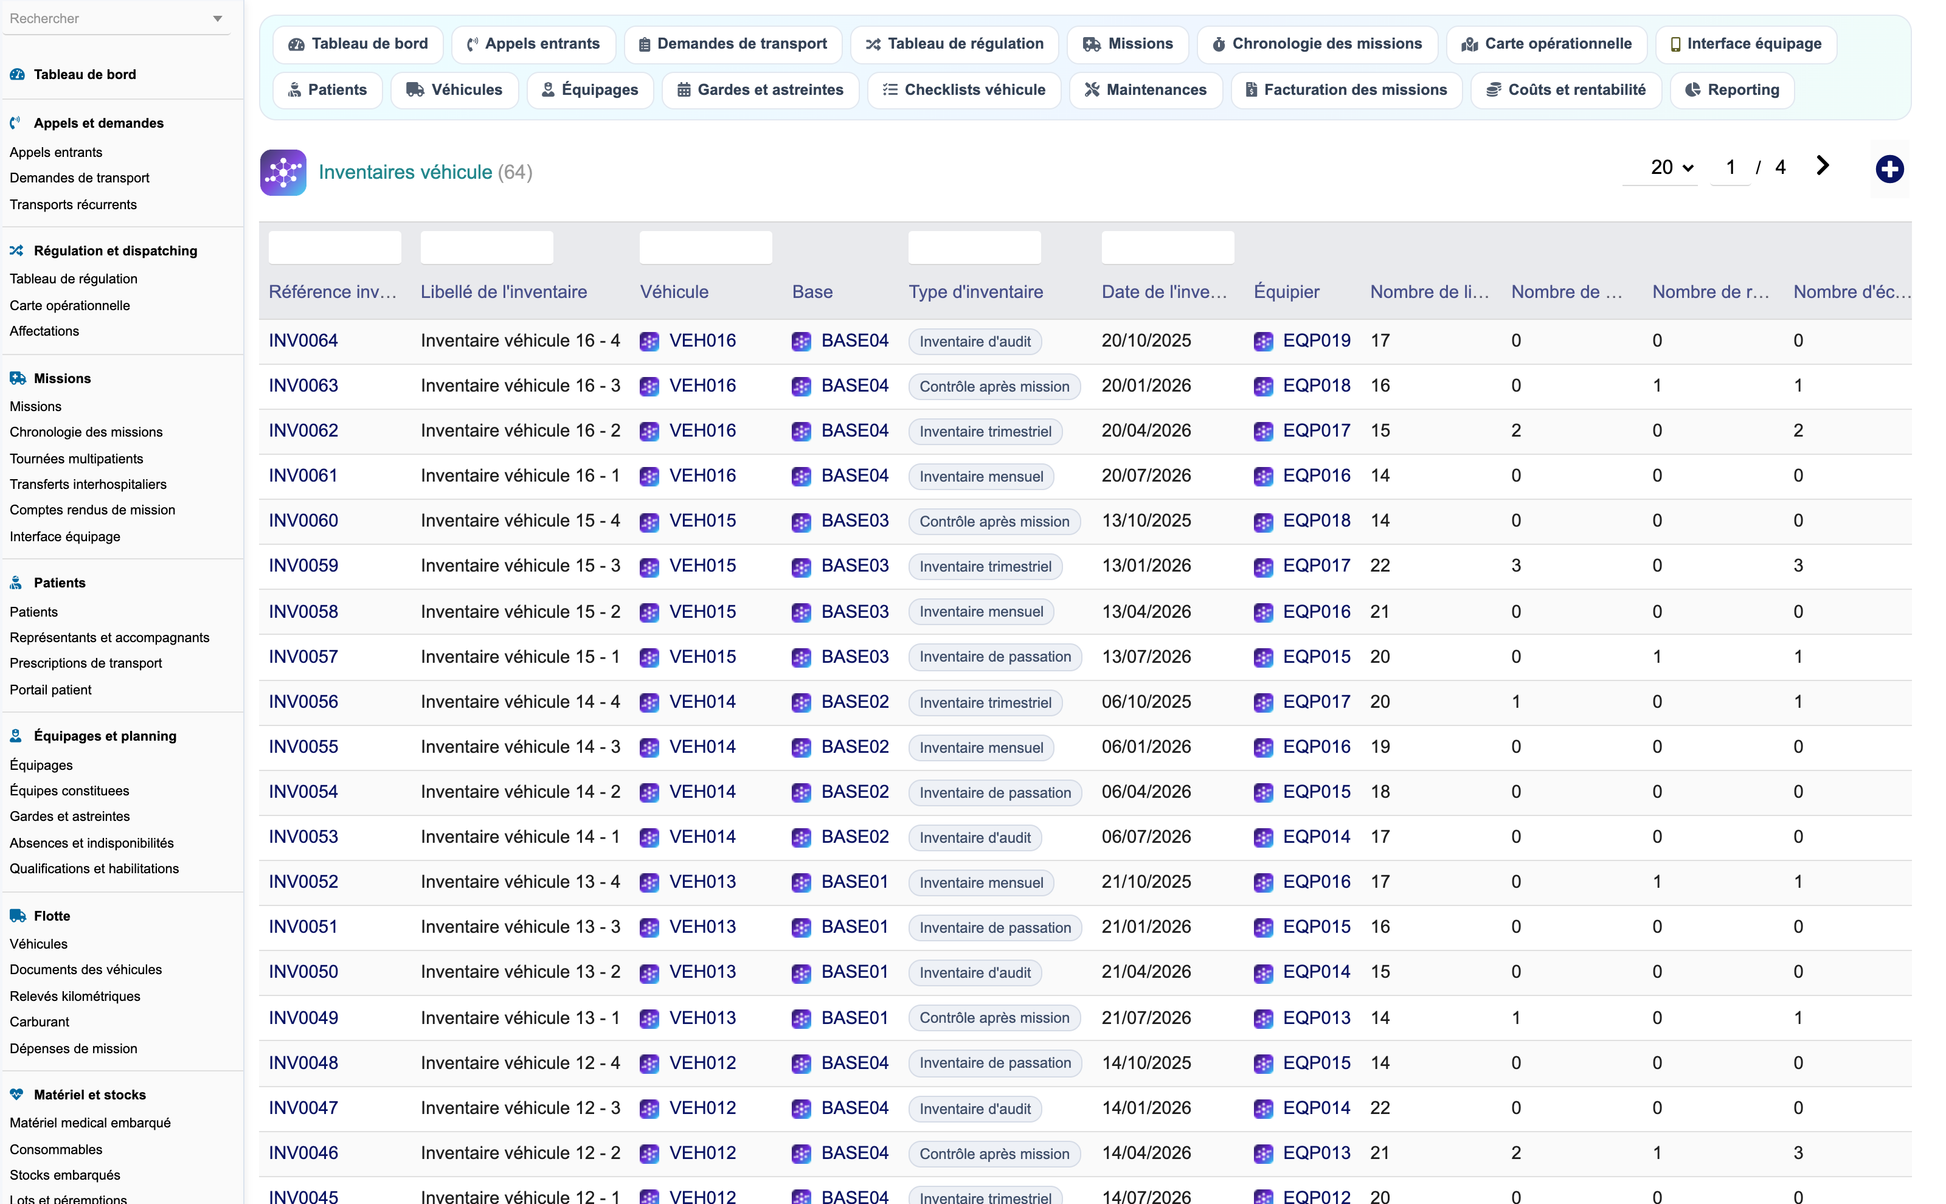Click the BASE02 icon in row INV0053
The height and width of the screenshot is (1204, 1946).
click(802, 837)
